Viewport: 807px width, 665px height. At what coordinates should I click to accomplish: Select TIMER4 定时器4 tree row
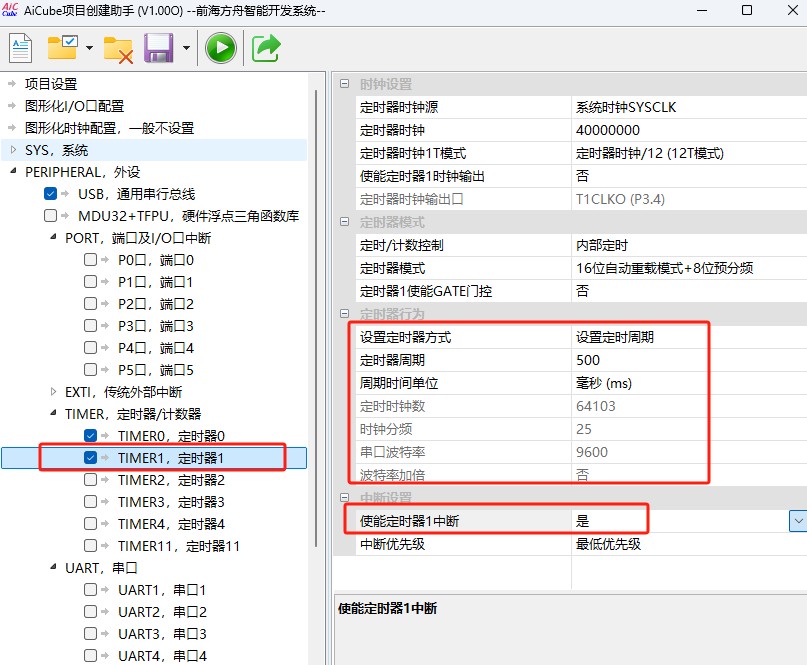coord(171,524)
